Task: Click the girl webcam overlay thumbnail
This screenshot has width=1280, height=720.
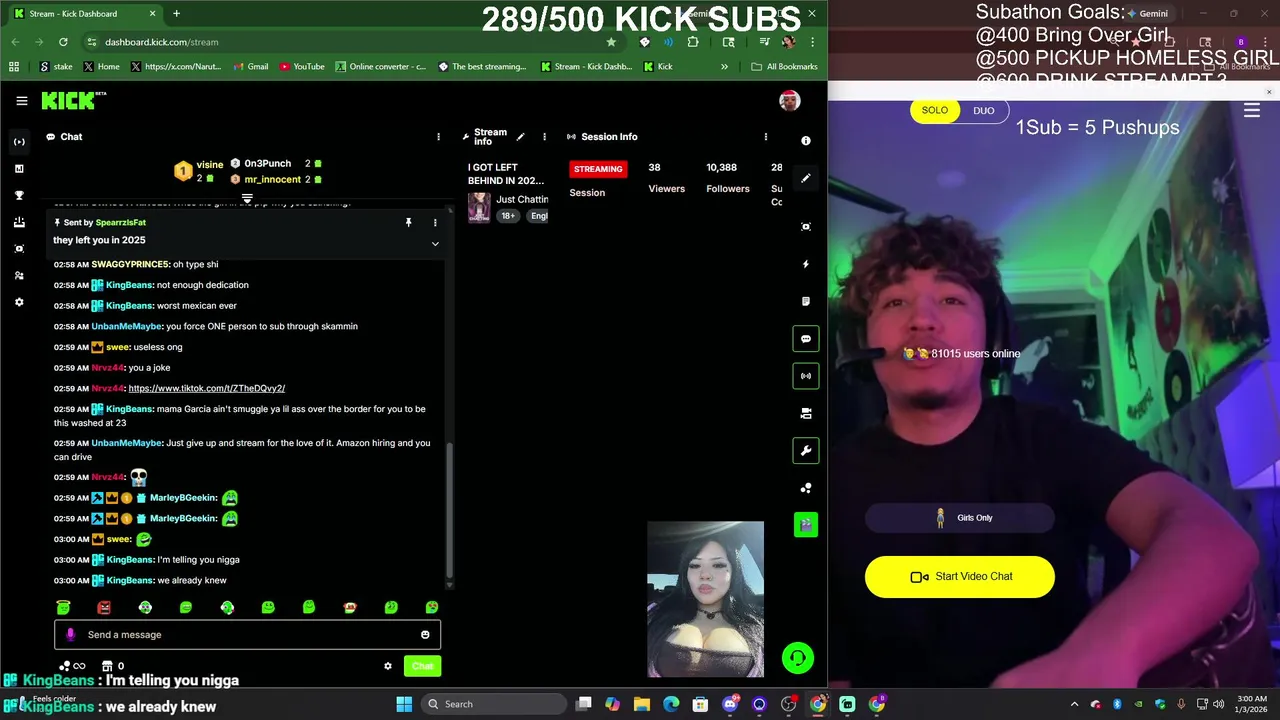Action: 705,599
